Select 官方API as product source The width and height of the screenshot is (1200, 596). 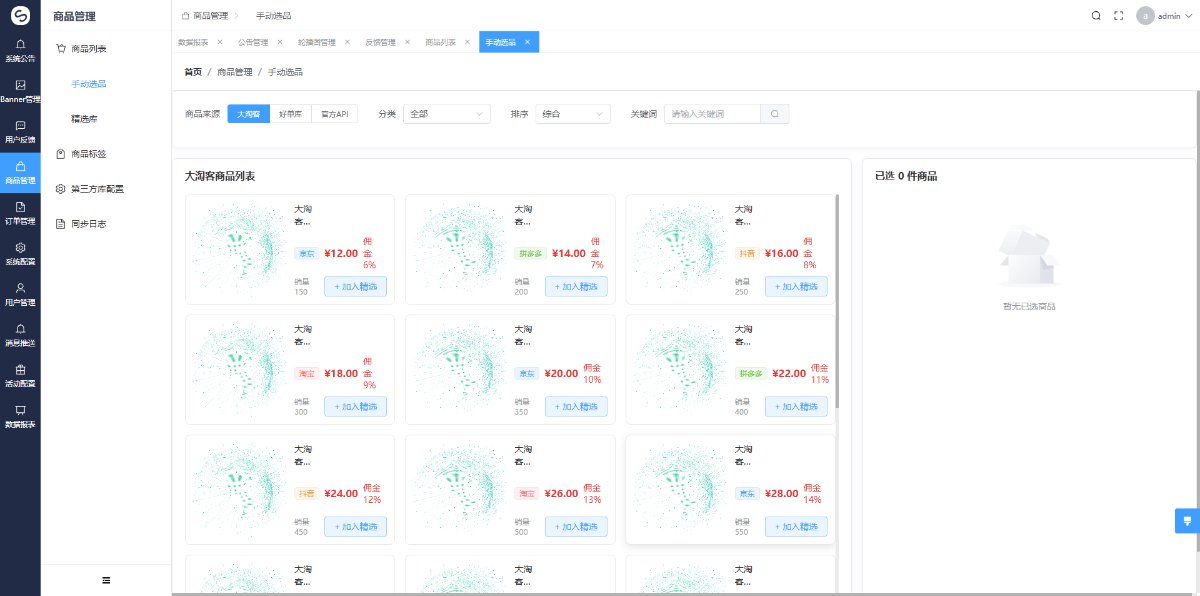click(x=334, y=114)
